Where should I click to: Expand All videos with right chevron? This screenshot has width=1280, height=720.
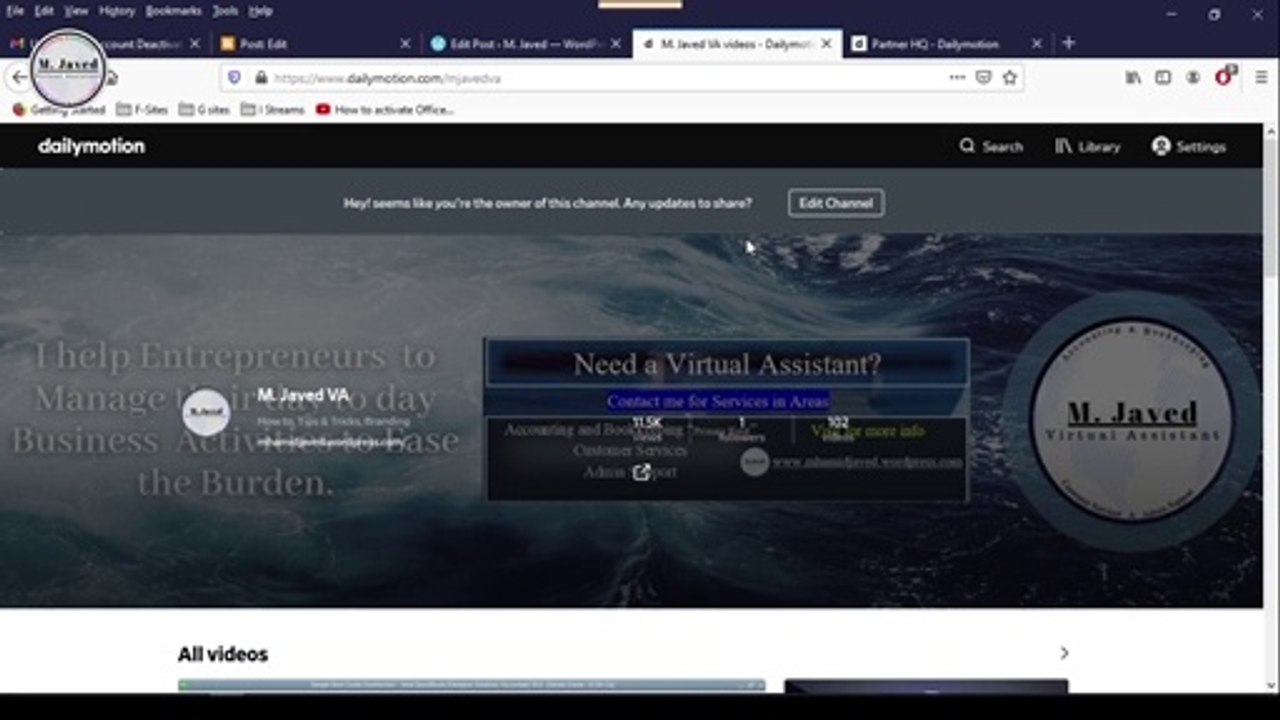(x=1064, y=653)
